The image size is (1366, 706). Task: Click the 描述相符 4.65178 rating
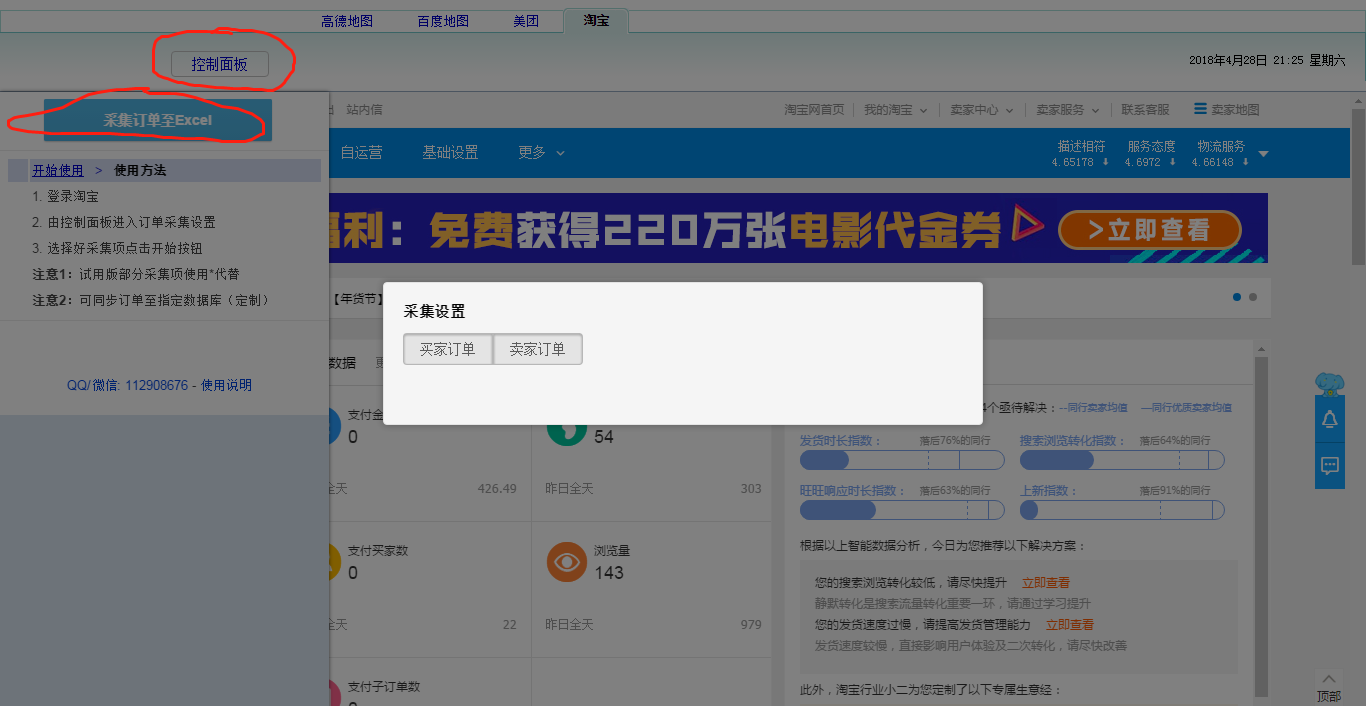(x=1081, y=154)
